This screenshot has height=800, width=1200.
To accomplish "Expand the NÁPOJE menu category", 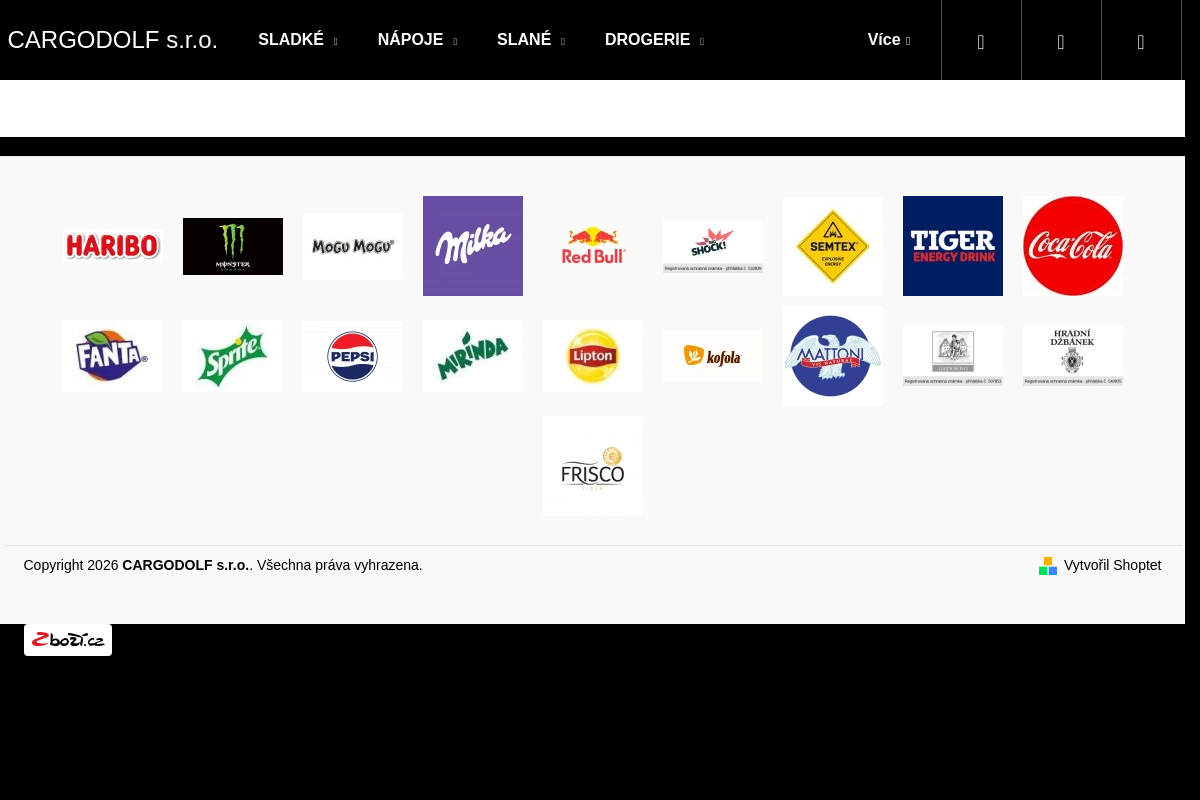I will click(x=417, y=40).
